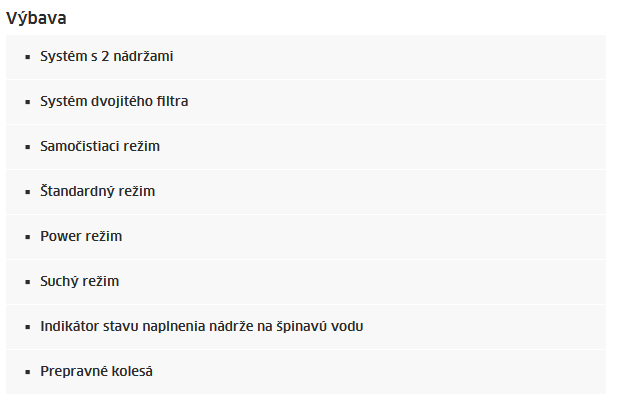The image size is (621, 403).
Task: Click bullet beside Systém s 2 nádržami
Action: click(28, 57)
